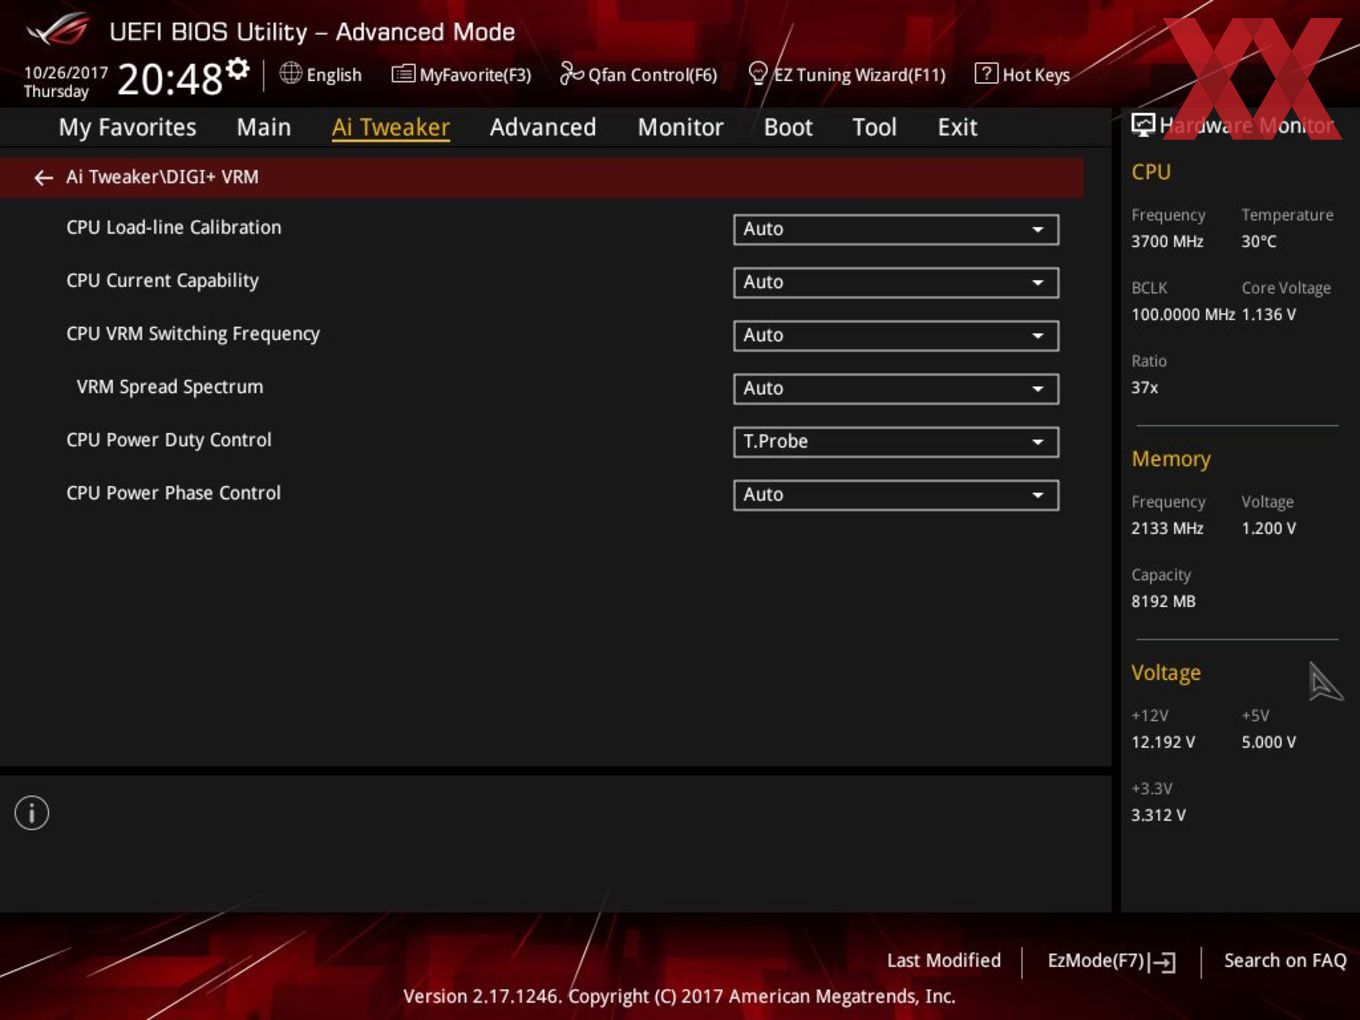Select the CPU VRM Switching Frequency label

193,334
